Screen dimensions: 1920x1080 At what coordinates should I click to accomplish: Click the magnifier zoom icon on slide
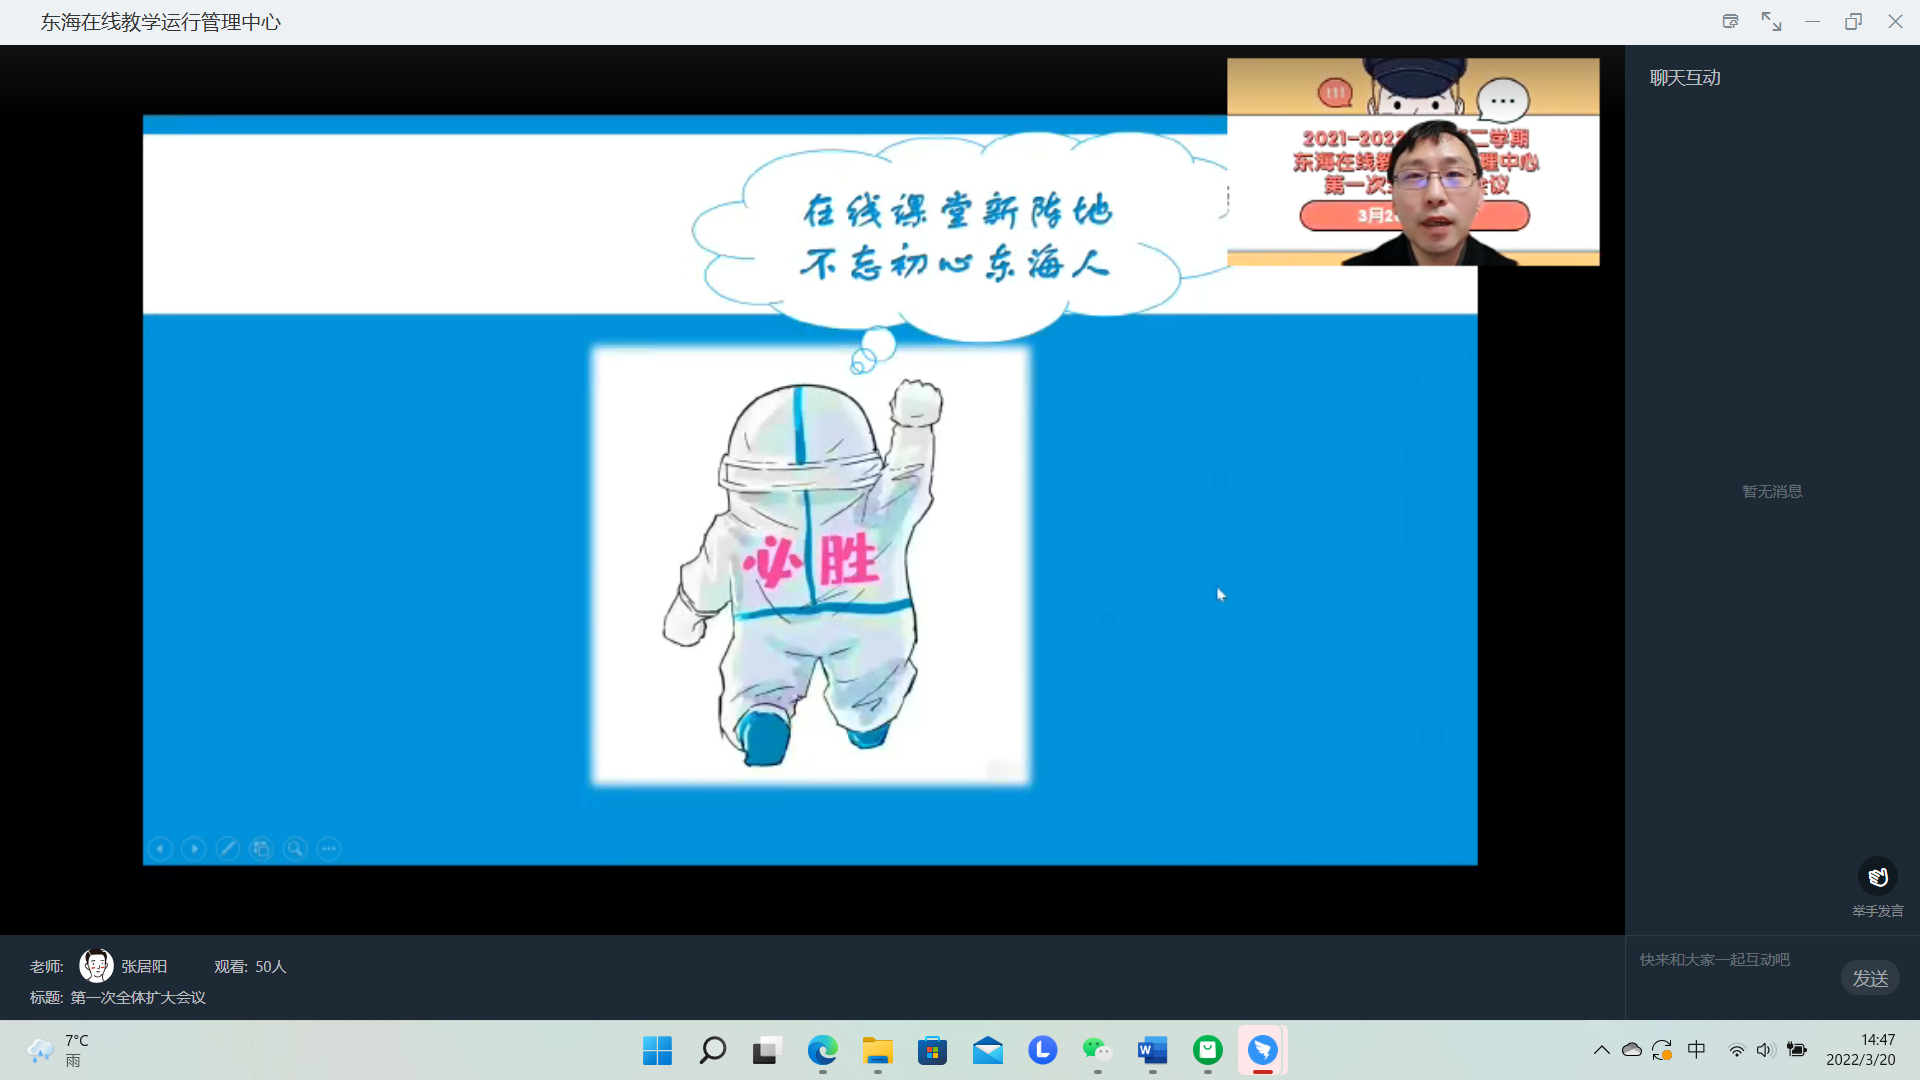(295, 849)
